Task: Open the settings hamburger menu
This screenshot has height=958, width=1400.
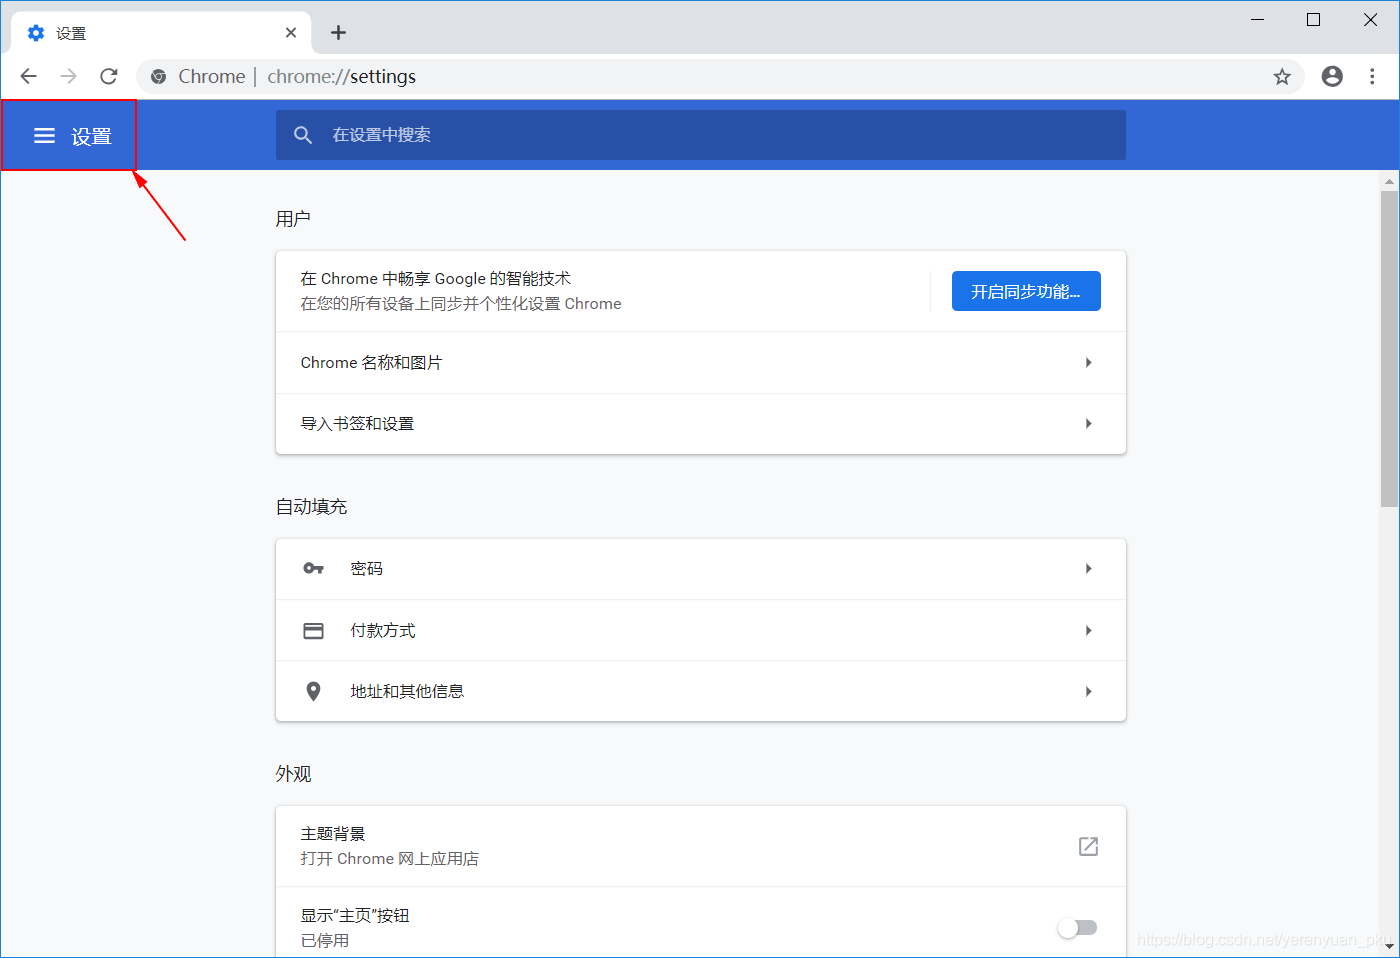Action: (44, 136)
